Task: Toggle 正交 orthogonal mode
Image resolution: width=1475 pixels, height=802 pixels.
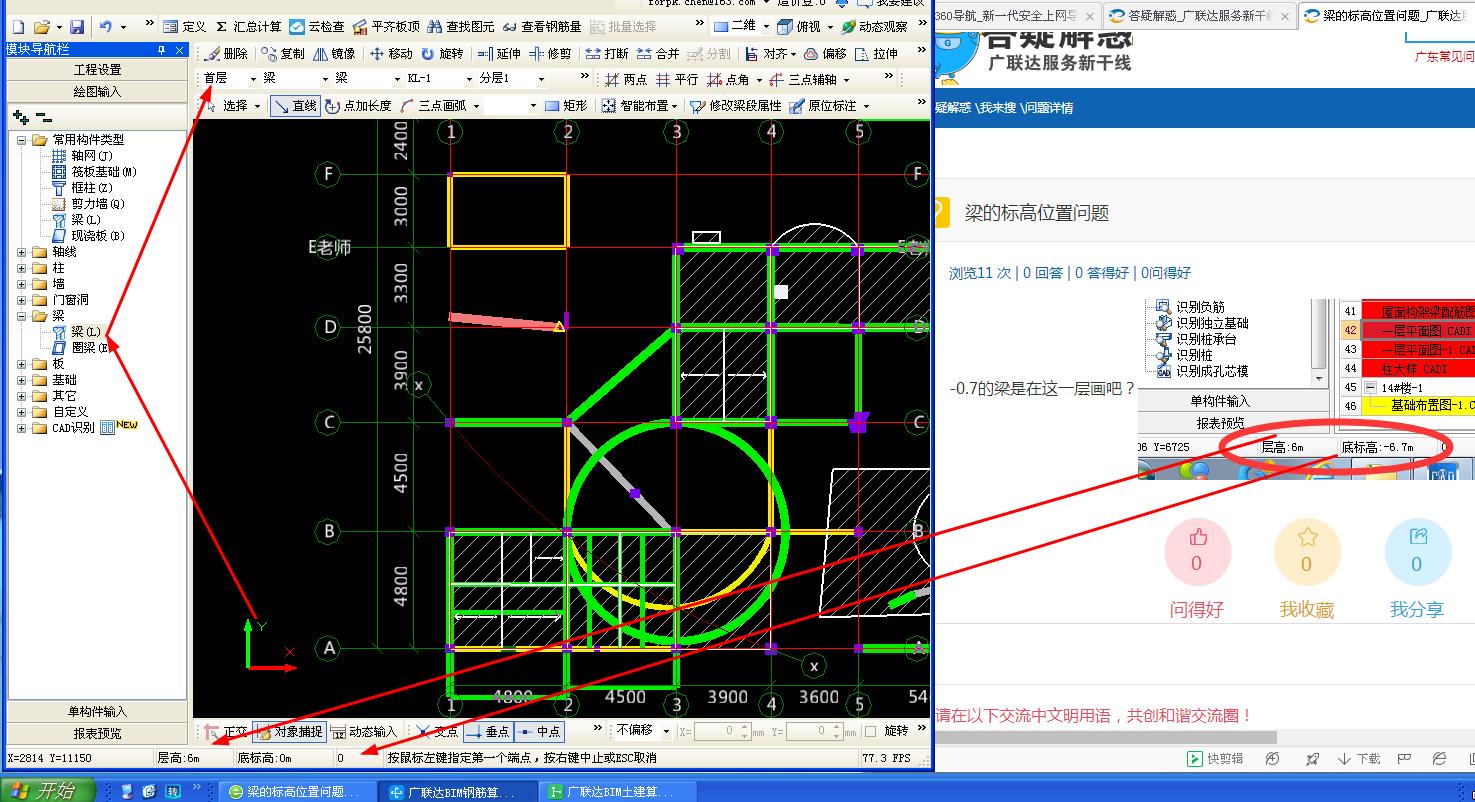Action: tap(226, 732)
